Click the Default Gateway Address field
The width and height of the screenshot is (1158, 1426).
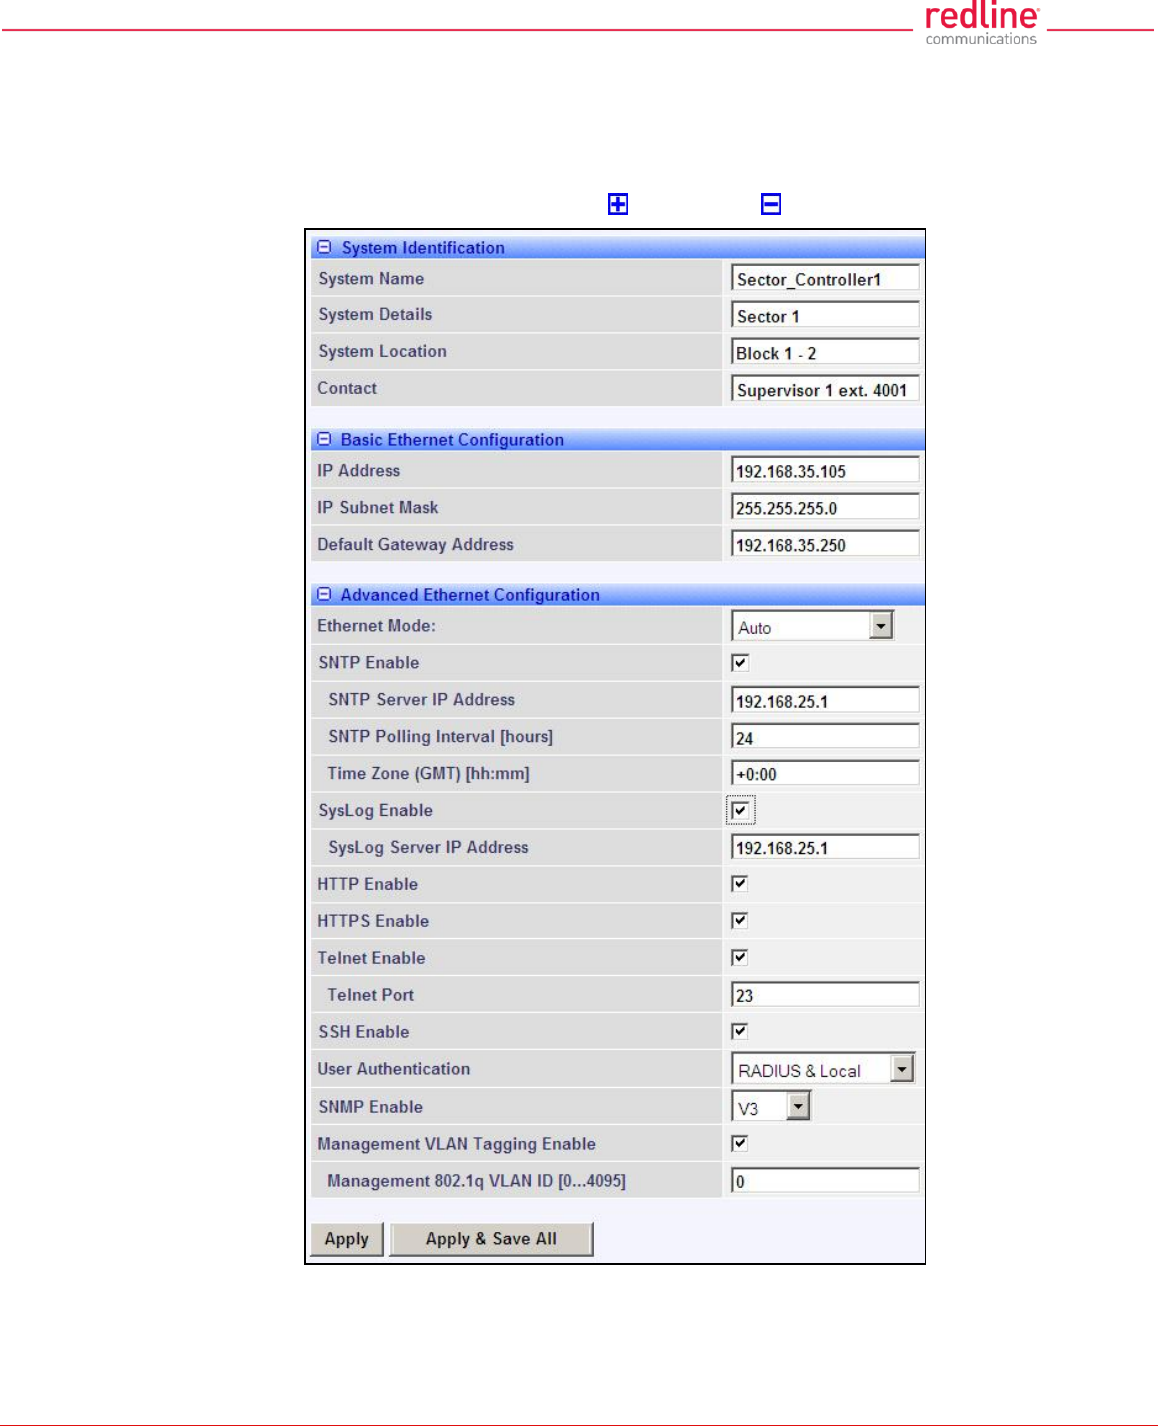point(825,544)
